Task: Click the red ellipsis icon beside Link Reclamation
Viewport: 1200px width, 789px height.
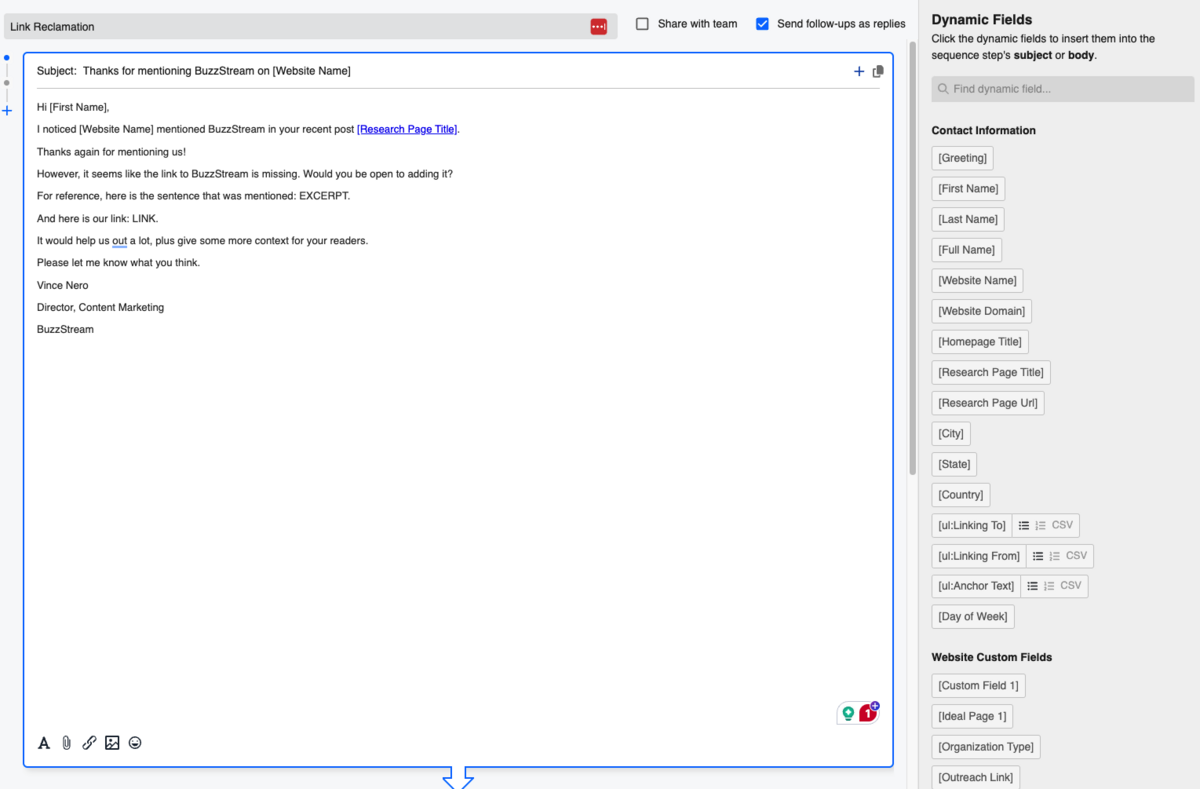Action: (x=598, y=26)
